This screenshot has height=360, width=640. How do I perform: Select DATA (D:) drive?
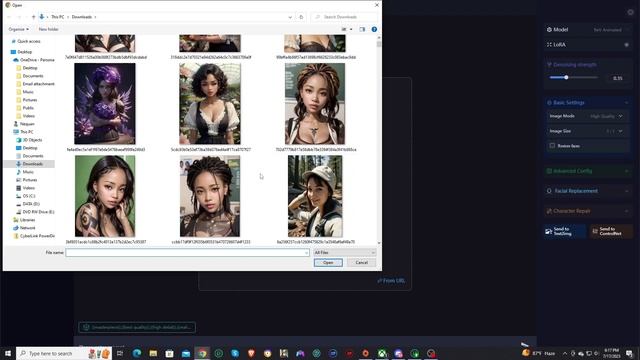[x=28, y=204]
